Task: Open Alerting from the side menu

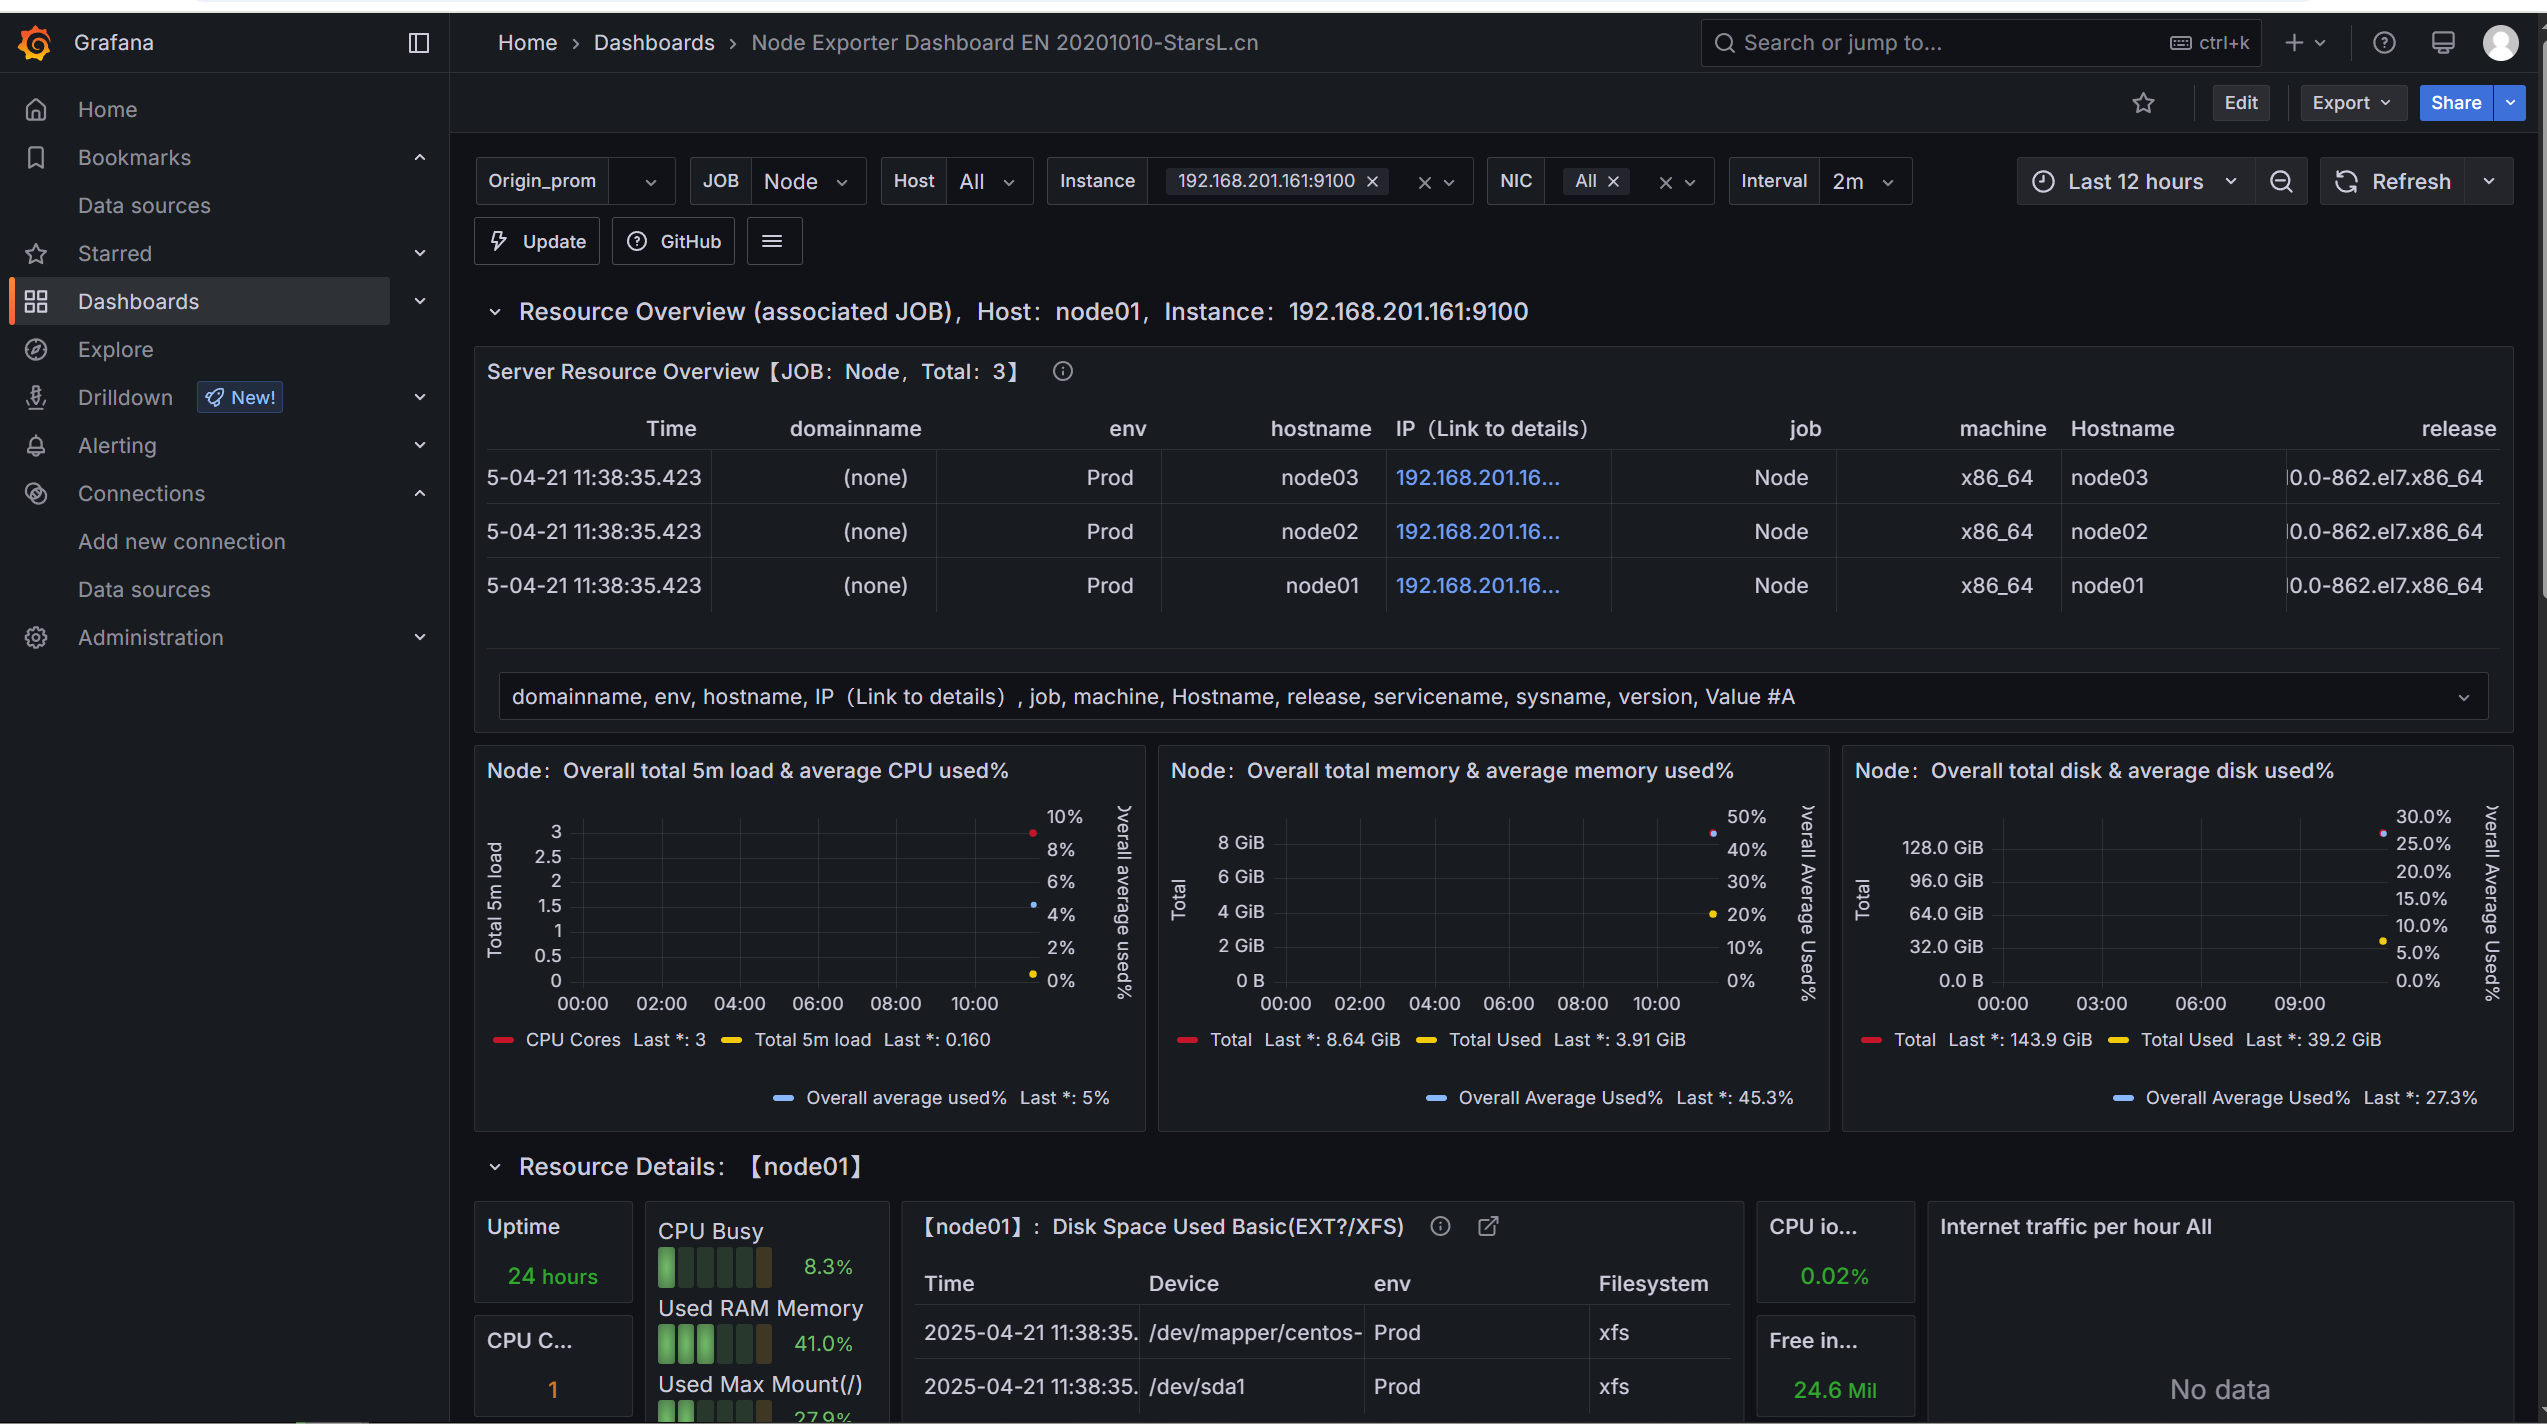Action: (117, 446)
